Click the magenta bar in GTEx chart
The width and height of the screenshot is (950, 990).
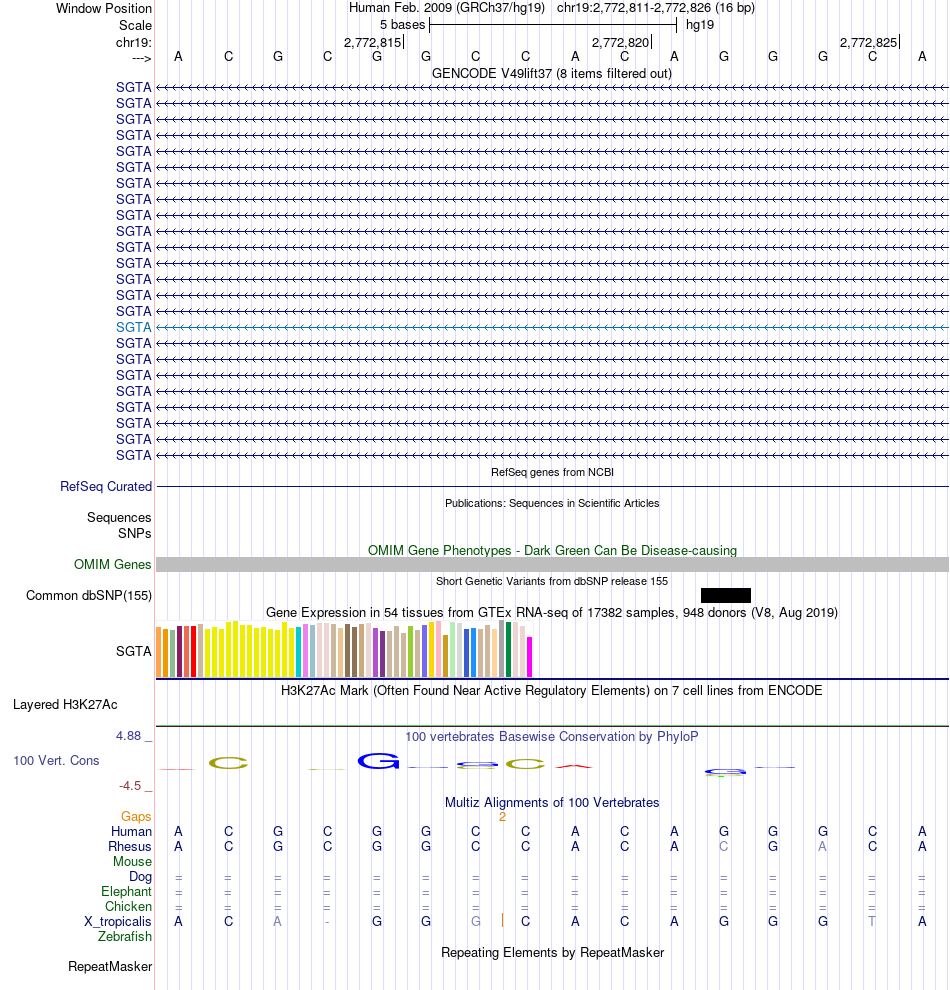(x=530, y=657)
